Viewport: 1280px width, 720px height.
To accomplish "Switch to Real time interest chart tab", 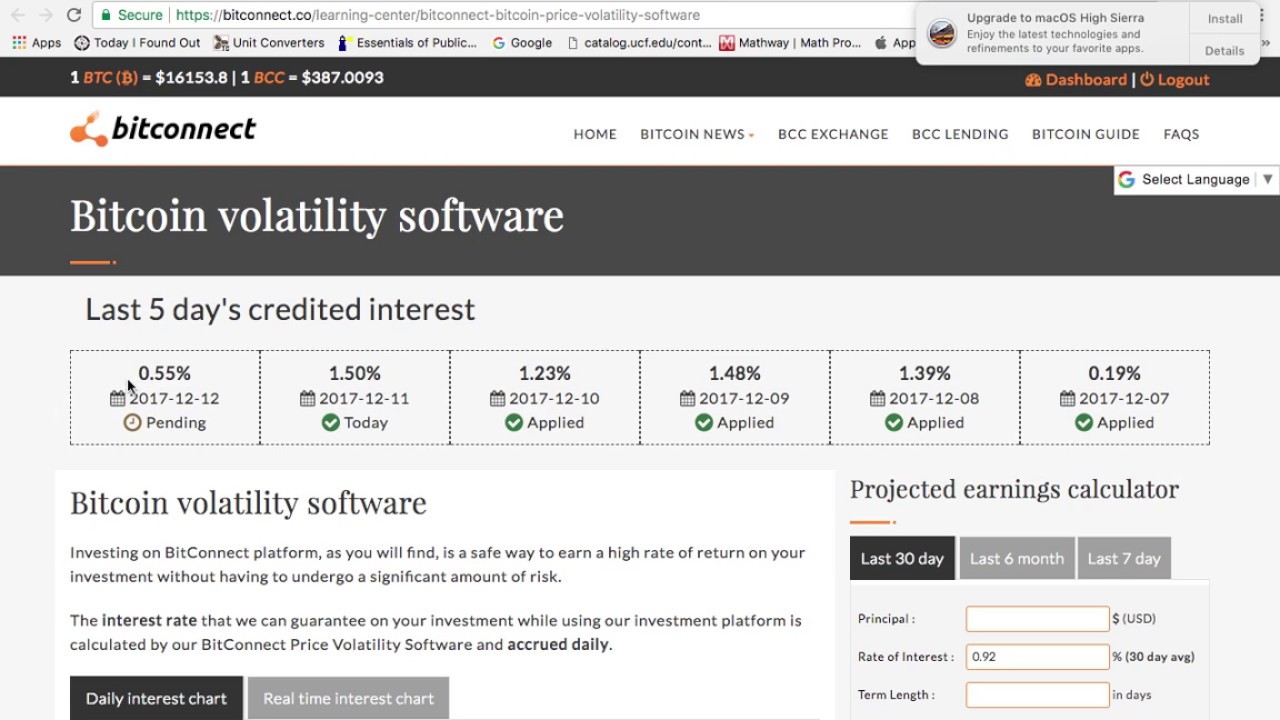I will click(348, 698).
